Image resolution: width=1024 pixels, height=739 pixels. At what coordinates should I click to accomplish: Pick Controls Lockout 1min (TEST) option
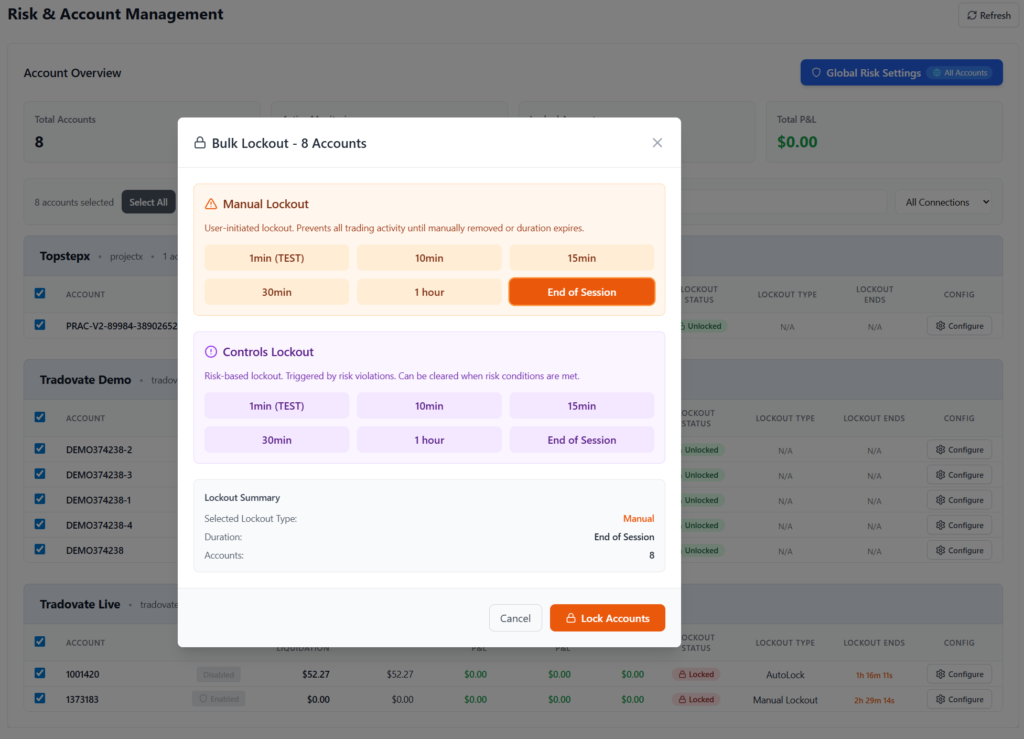coord(277,406)
